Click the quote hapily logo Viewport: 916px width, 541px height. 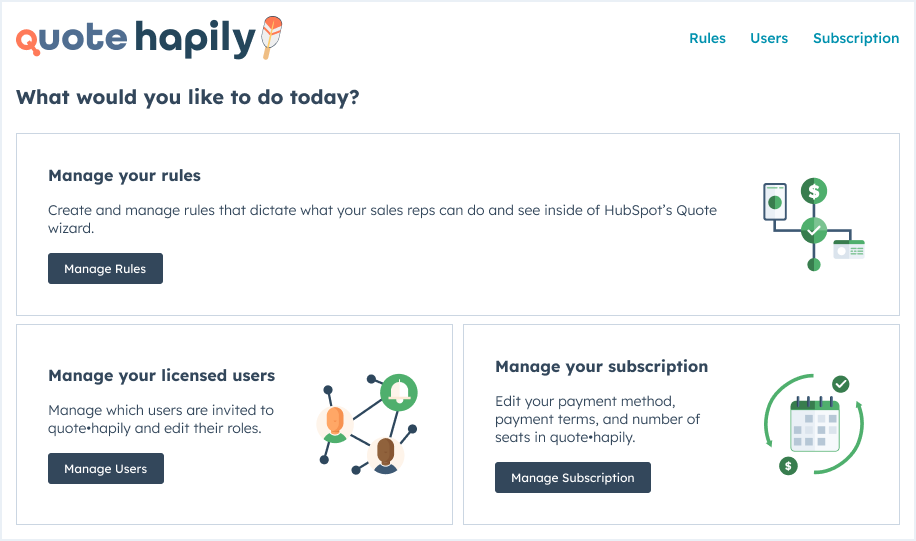[x=149, y=38]
